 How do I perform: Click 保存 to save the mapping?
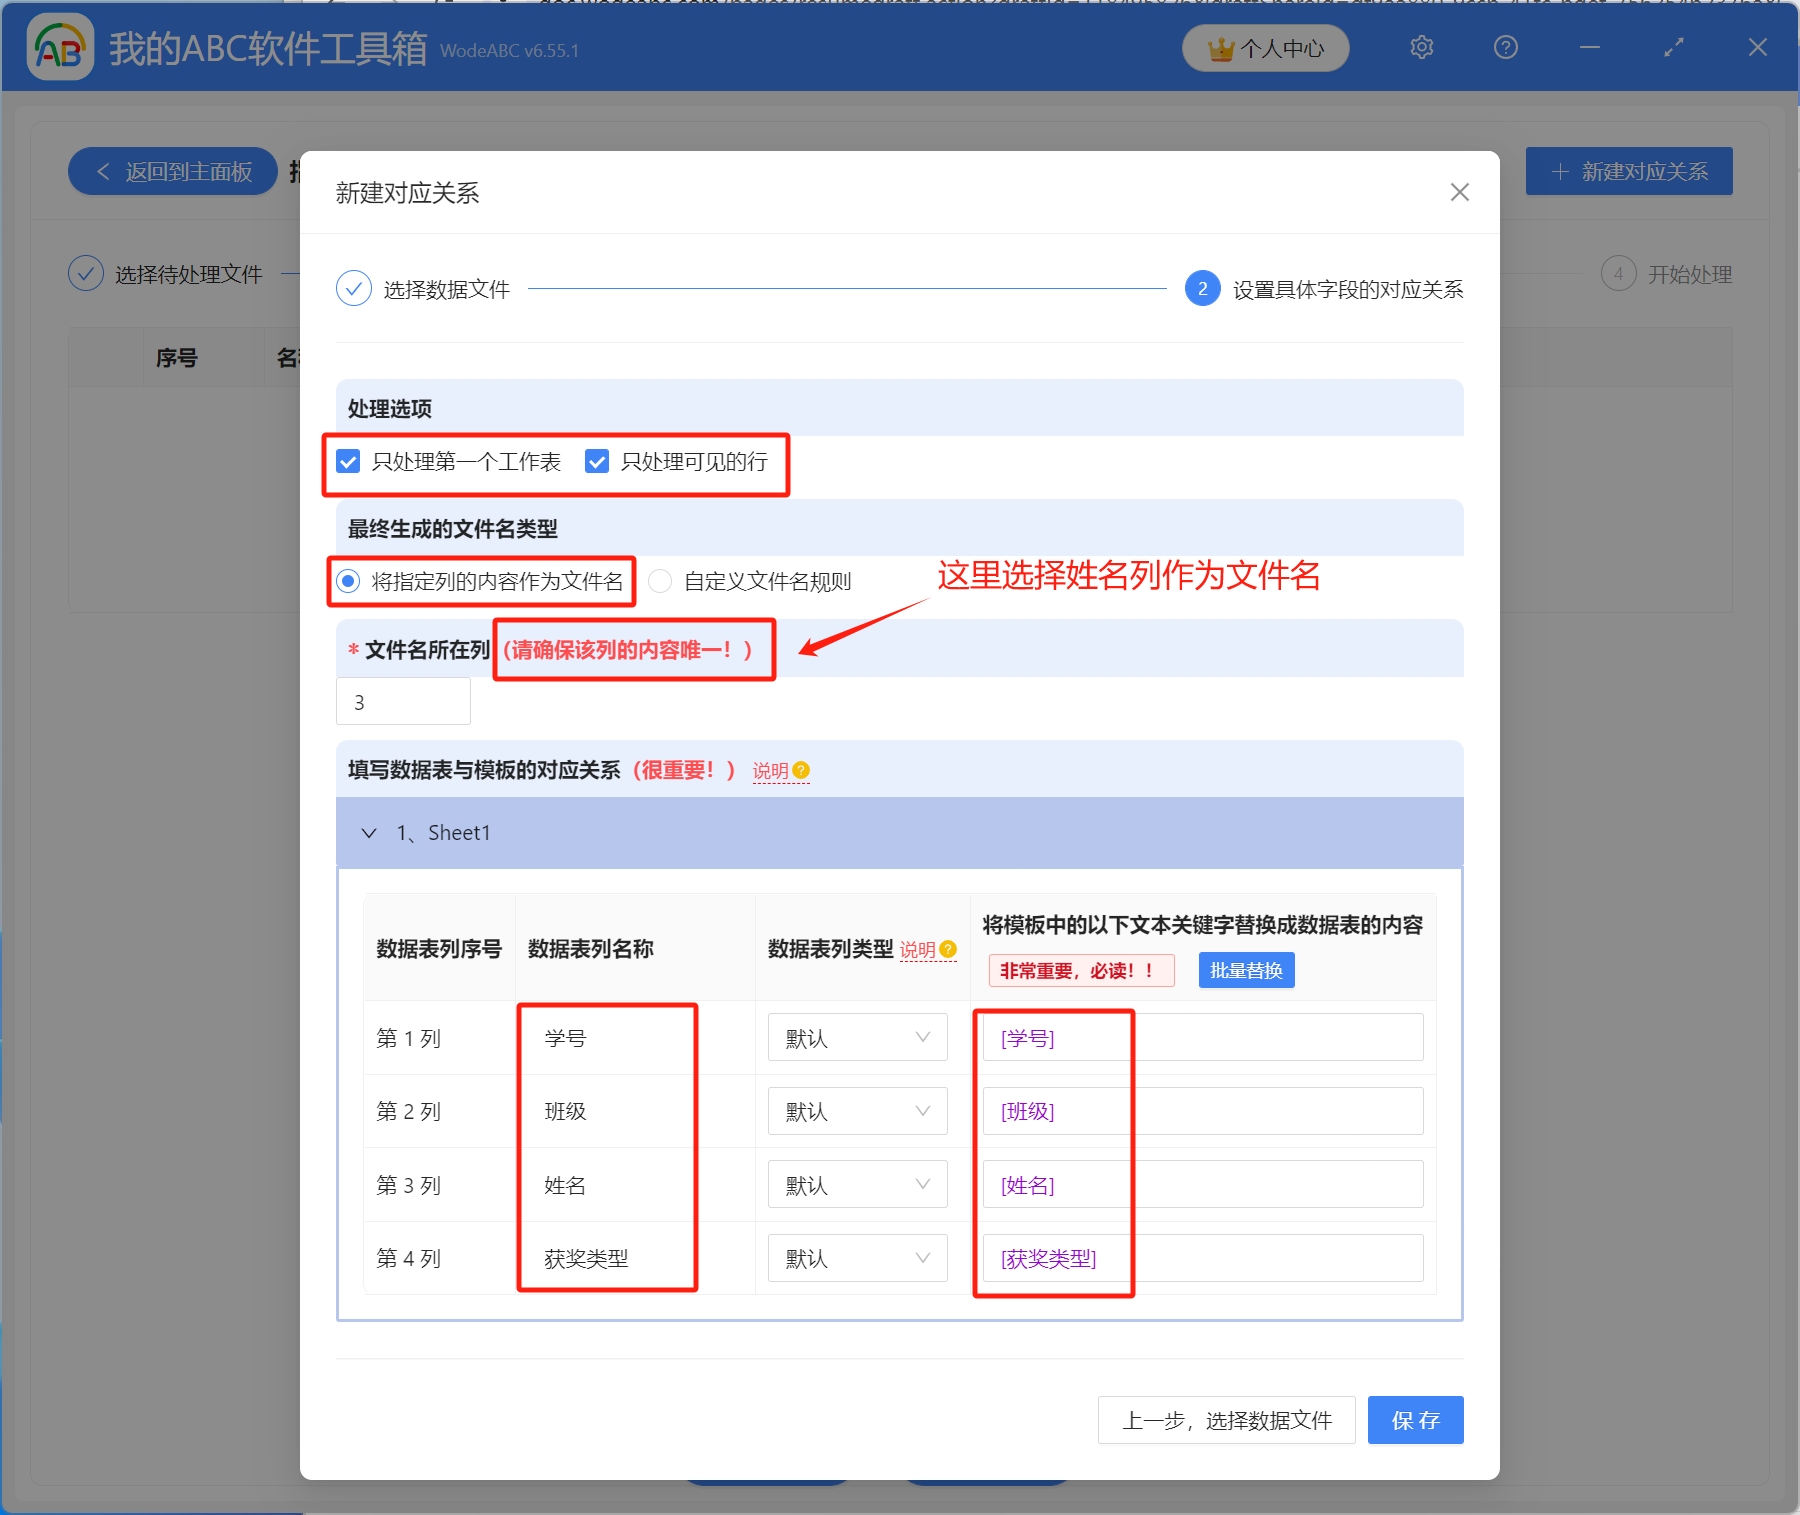pos(1415,1420)
